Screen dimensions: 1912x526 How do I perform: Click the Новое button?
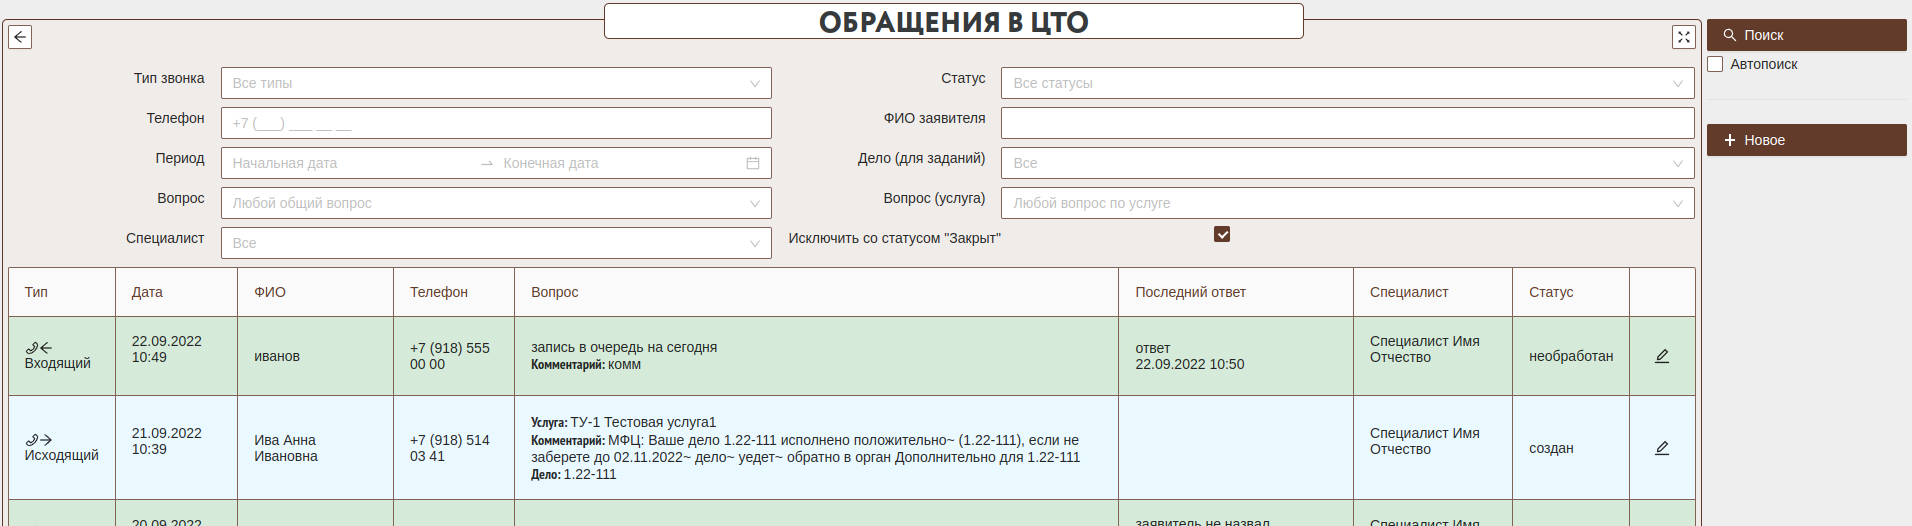[x=1805, y=140]
